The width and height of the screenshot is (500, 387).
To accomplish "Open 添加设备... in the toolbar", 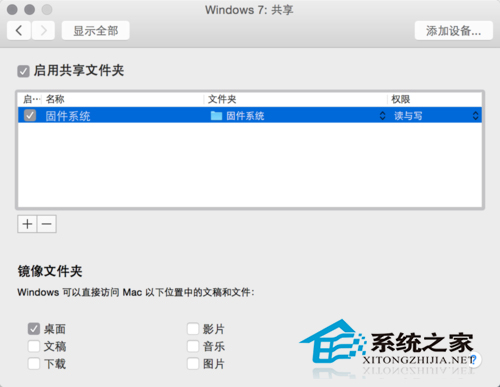I will click(454, 31).
